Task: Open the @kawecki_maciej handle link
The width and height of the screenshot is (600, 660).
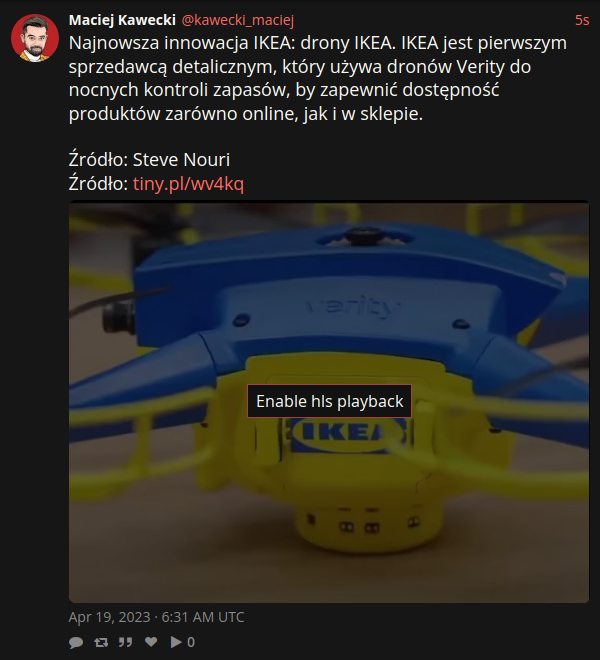Action: click(x=237, y=20)
